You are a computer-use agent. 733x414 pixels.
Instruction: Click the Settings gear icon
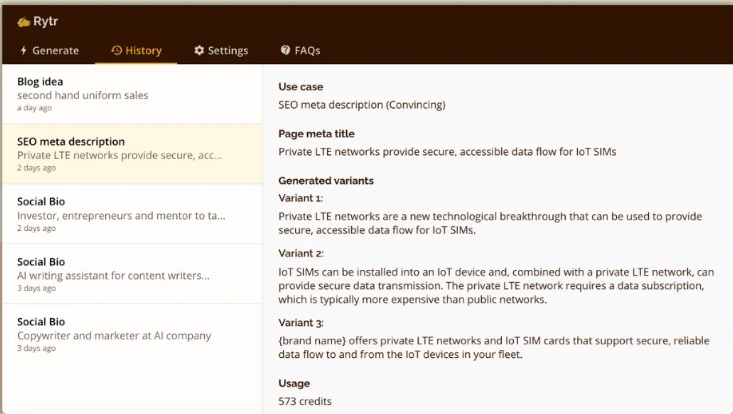tap(199, 50)
